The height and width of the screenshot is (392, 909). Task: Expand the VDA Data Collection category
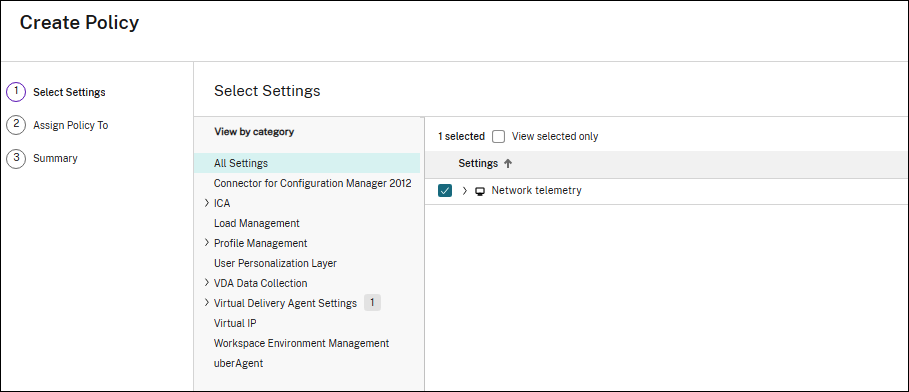[207, 283]
